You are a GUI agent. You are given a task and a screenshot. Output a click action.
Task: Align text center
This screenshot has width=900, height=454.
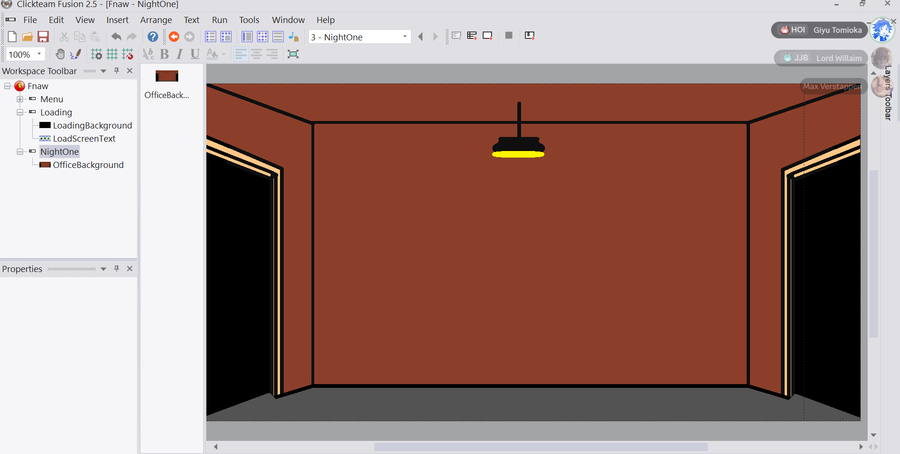[x=257, y=54]
